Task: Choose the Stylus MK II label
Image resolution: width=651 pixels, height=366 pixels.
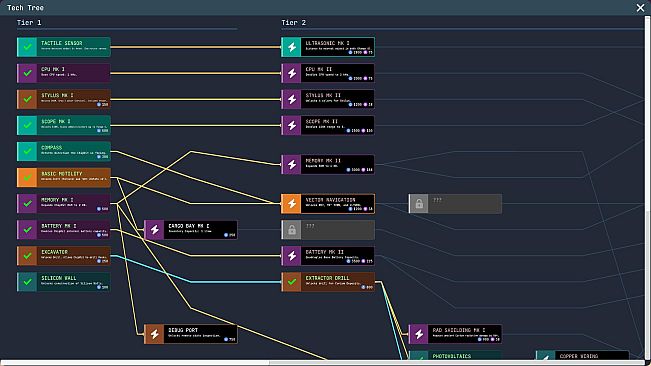Action: pyautogui.click(x=323, y=95)
